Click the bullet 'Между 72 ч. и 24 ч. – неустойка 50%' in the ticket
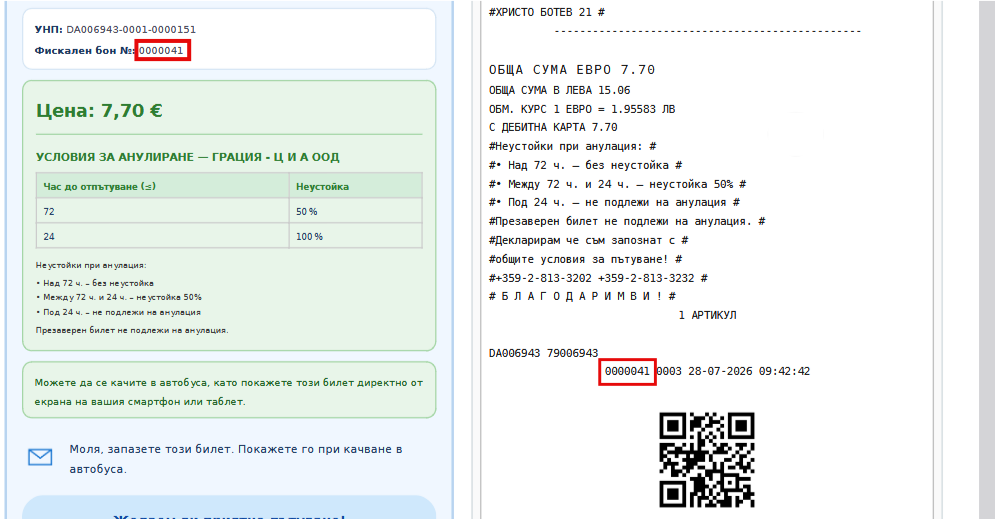This screenshot has height=519, width=995. click(x=119, y=297)
